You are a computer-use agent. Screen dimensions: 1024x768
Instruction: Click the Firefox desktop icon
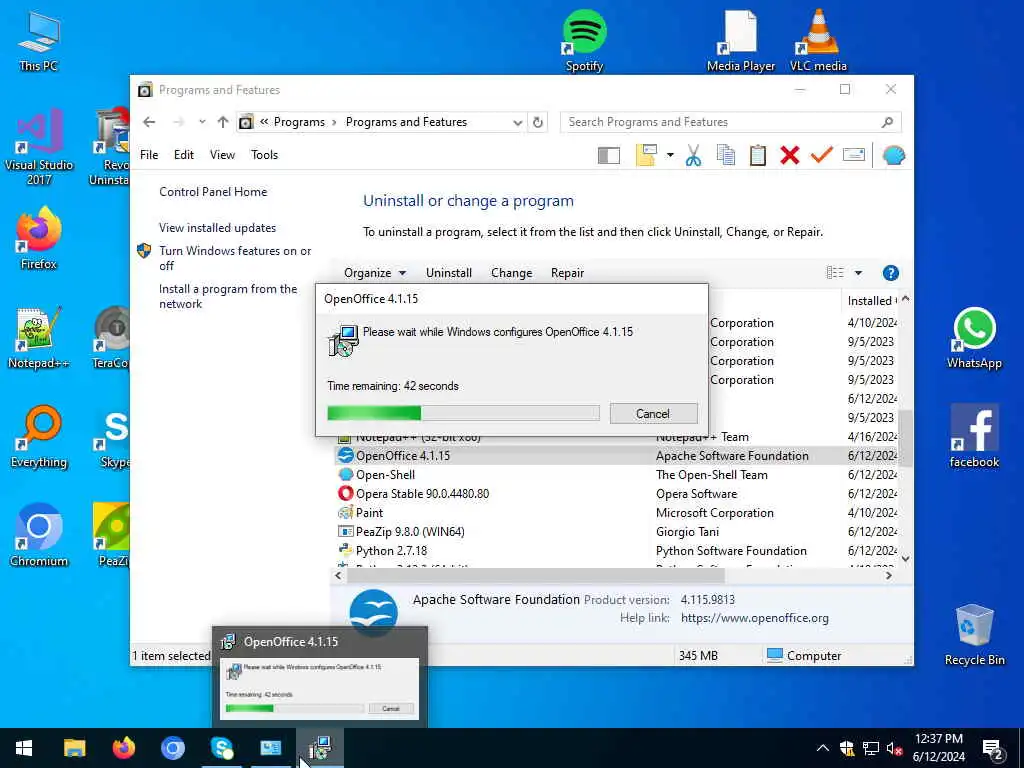39,238
